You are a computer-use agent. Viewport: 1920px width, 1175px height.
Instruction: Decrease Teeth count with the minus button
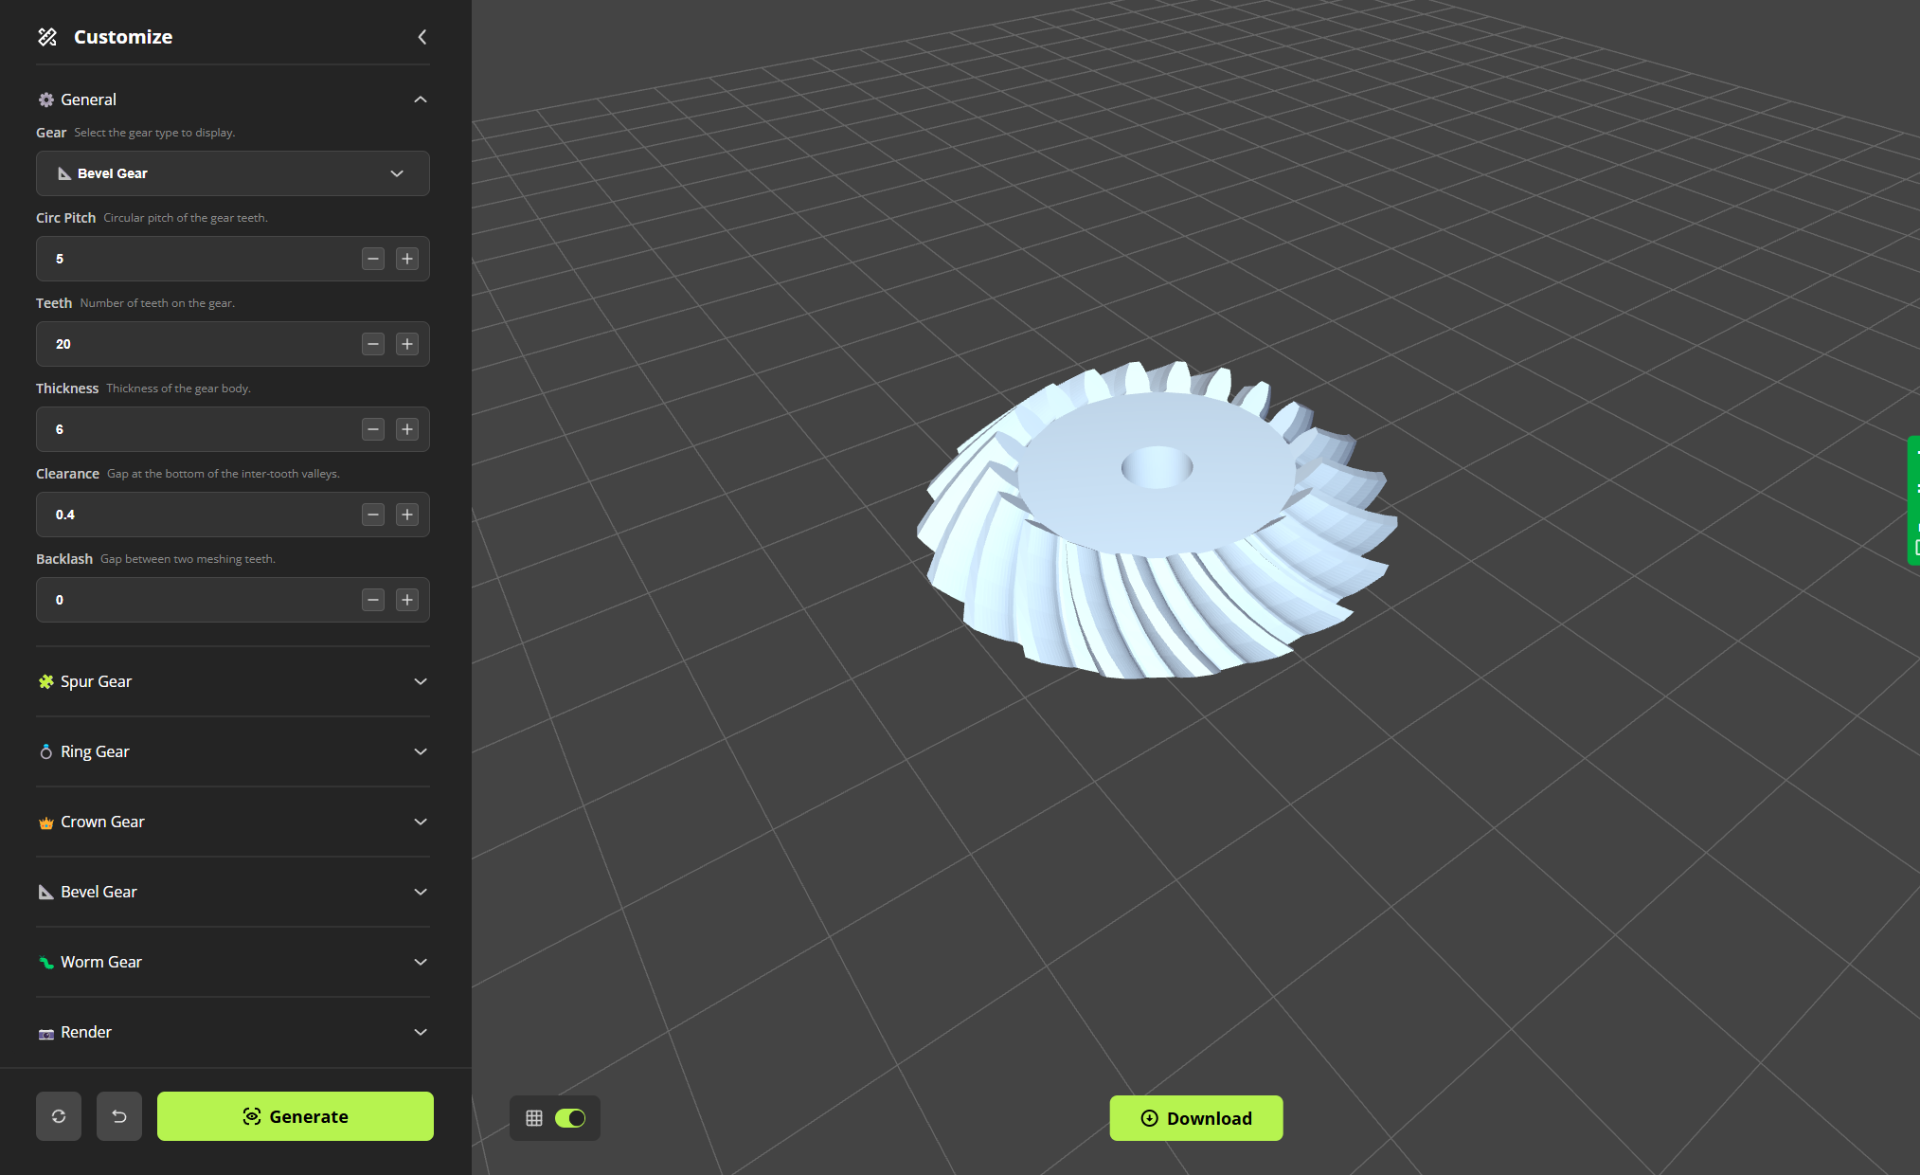pos(373,344)
